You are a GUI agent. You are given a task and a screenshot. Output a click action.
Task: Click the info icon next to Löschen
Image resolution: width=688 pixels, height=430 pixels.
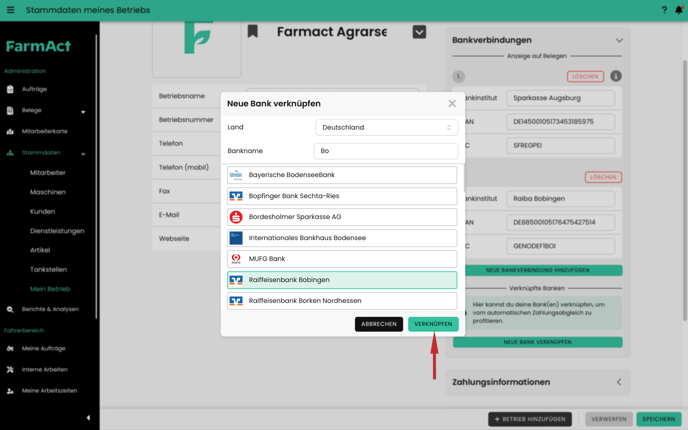[x=616, y=76]
